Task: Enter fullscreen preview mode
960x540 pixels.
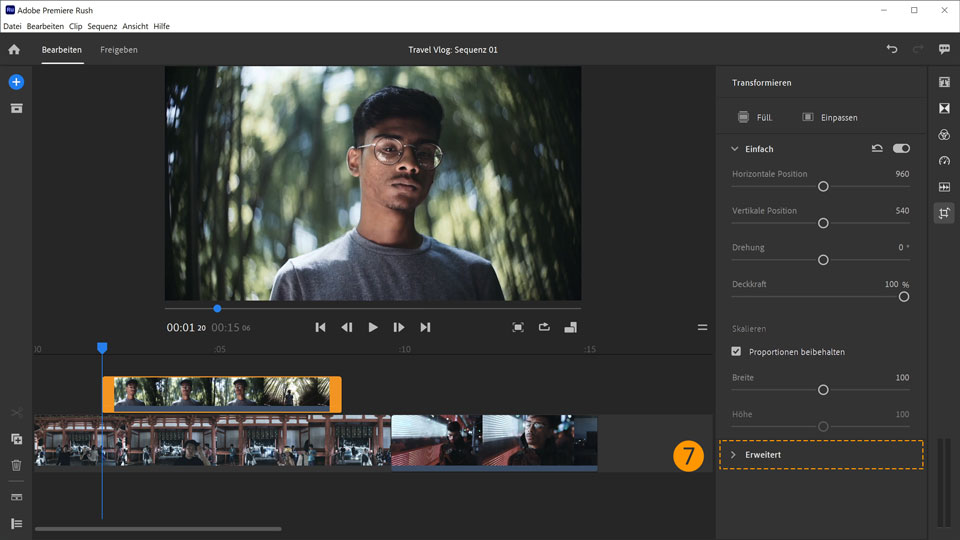Action: [518, 328]
